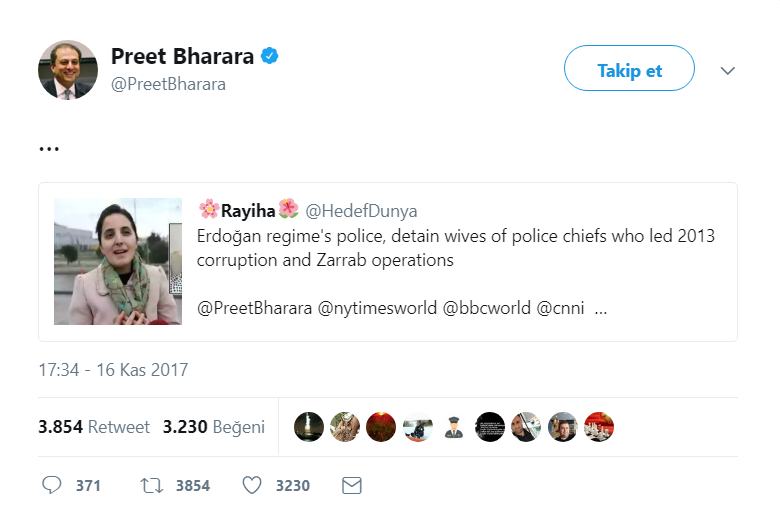The height and width of the screenshot is (532, 780).
Task: Click the quoted tweet text body
Action: pyautogui.click(x=457, y=248)
